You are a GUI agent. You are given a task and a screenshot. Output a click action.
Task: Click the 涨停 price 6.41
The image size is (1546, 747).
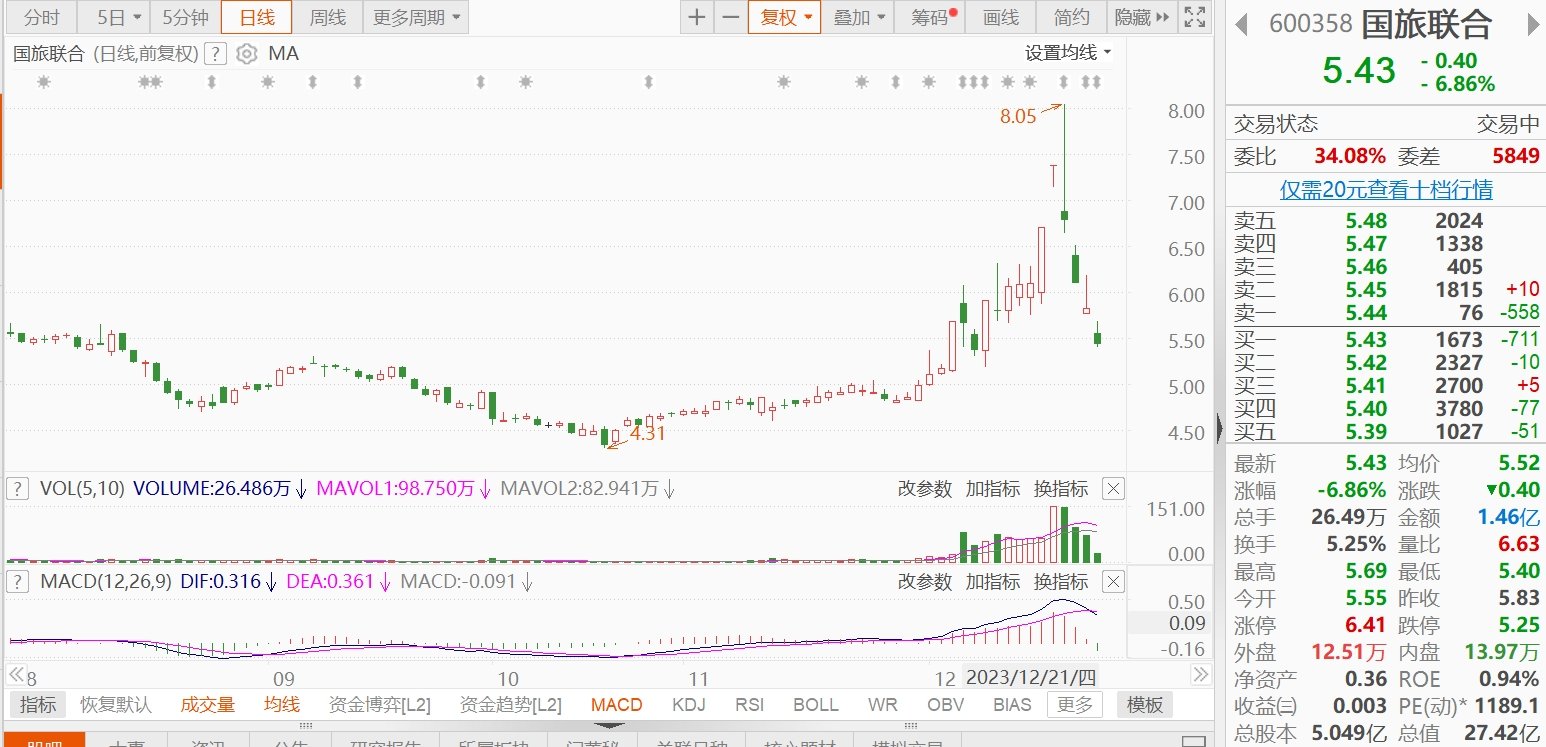[x=1365, y=627]
